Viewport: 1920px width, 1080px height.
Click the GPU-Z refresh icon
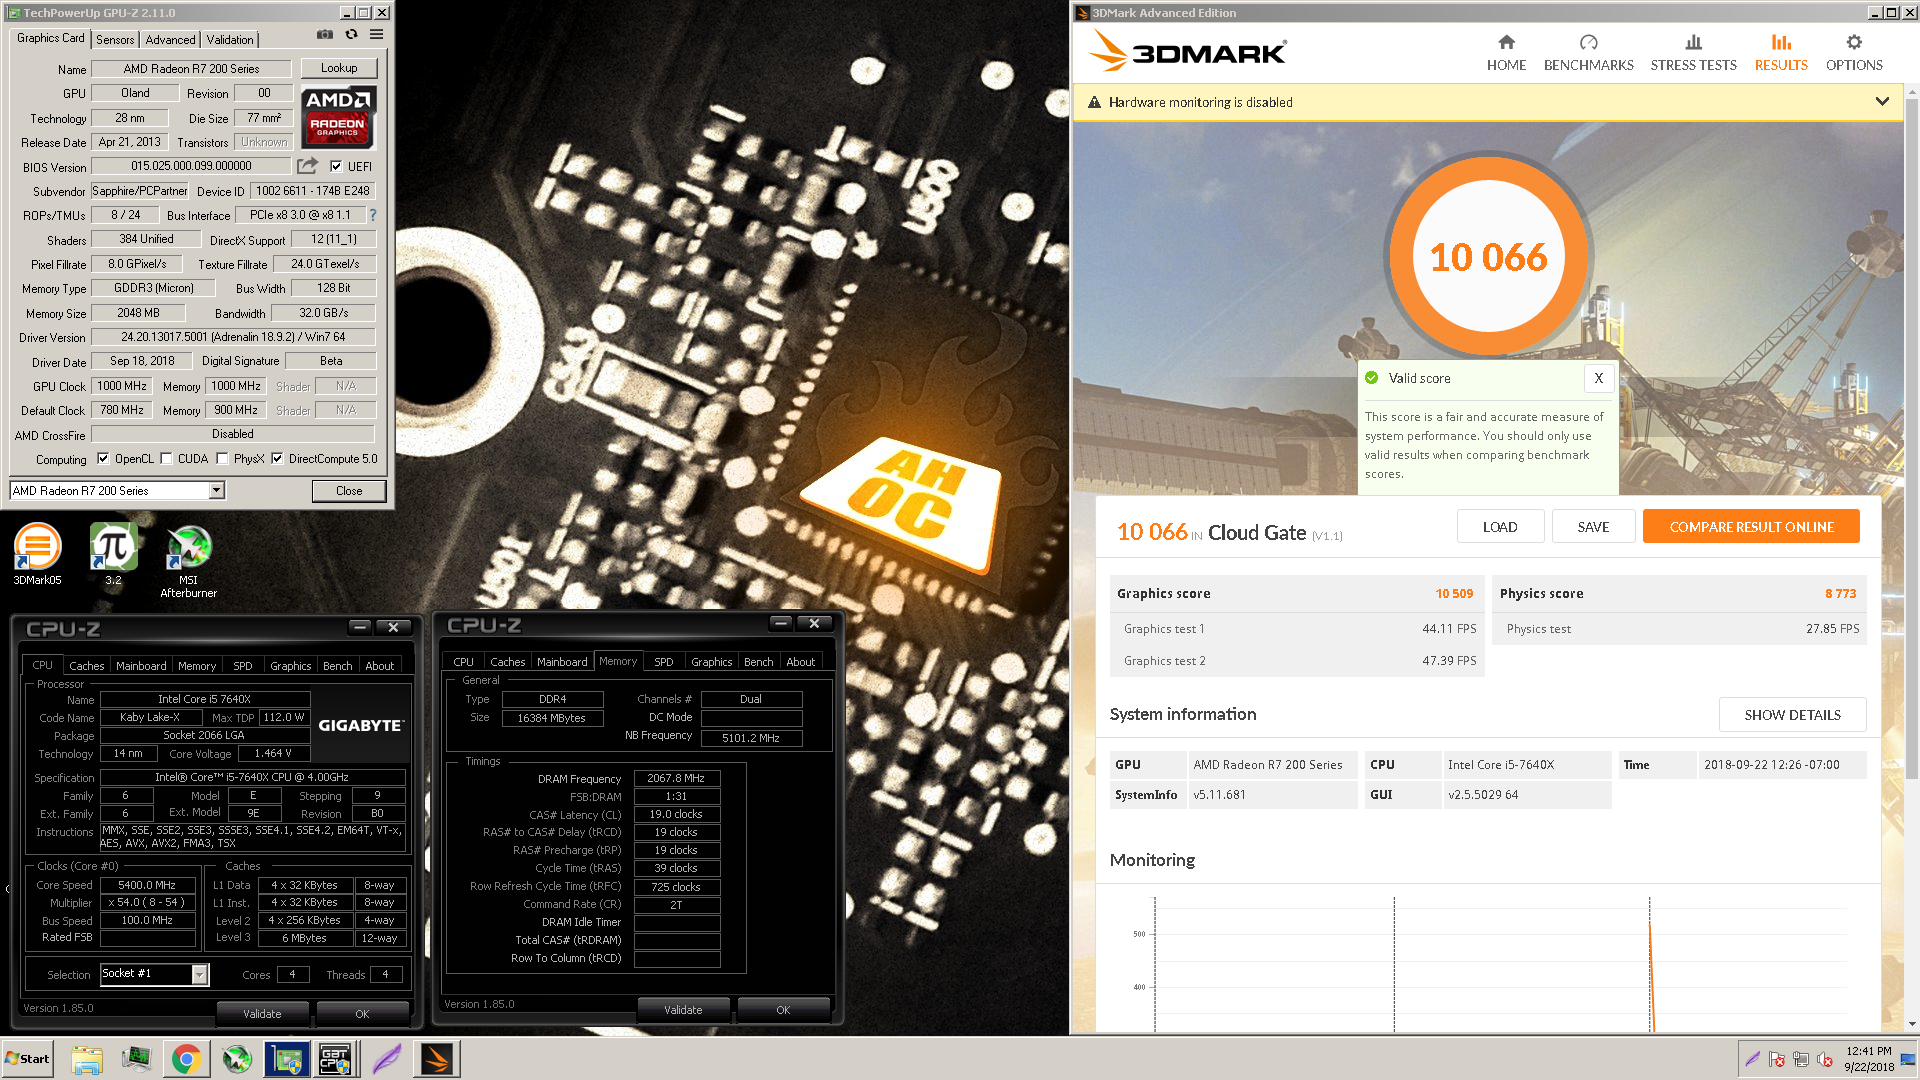pyautogui.click(x=351, y=34)
